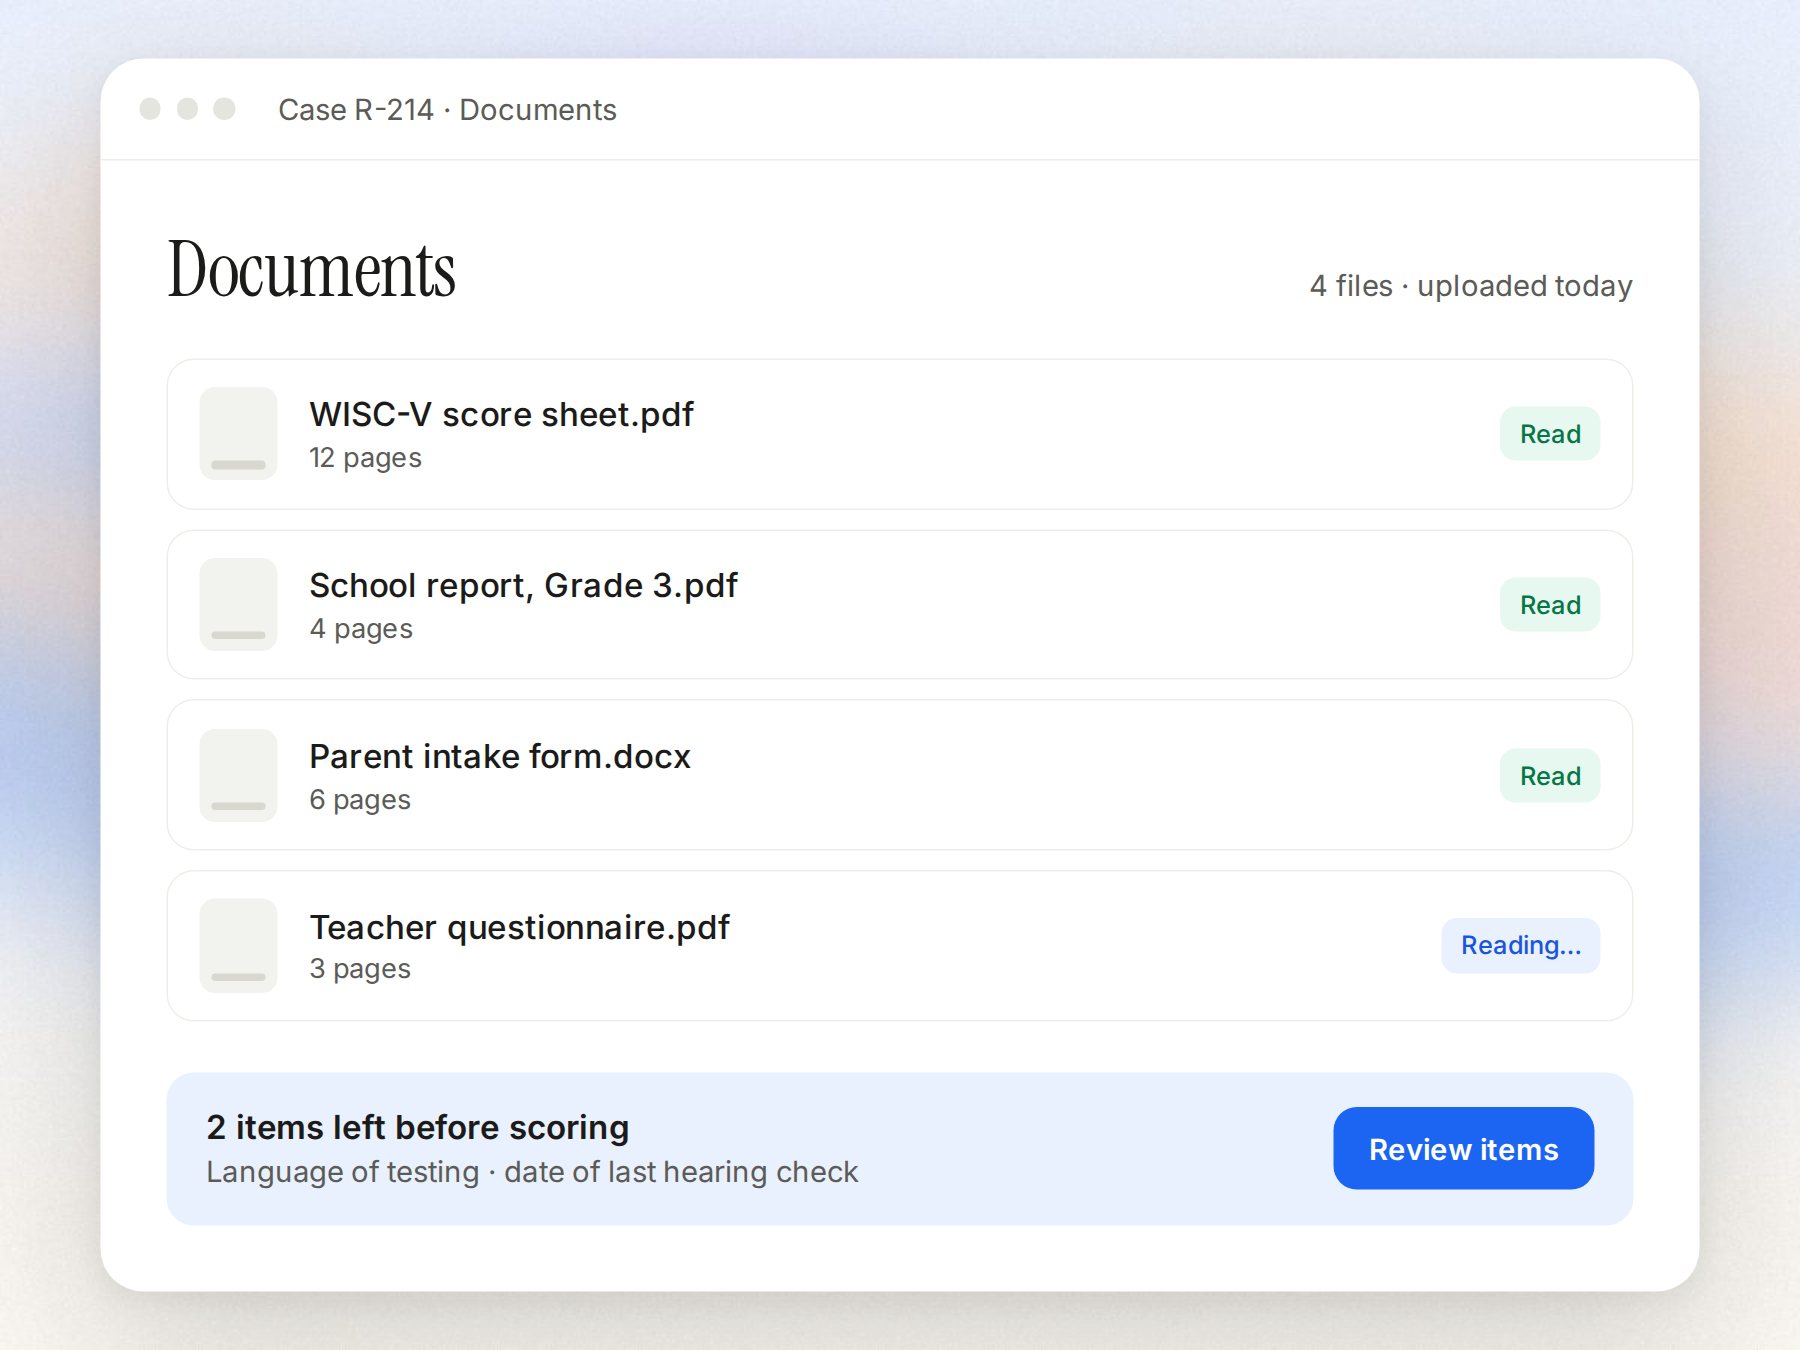Click Read badge for WISC-V score sheet
Screen dimensions: 1800x1350
[x=1550, y=434]
